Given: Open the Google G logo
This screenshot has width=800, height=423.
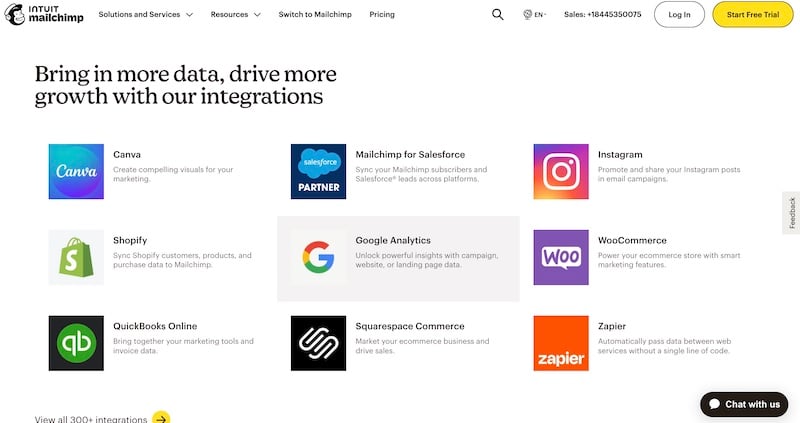Looking at the screenshot, I should click(x=318, y=257).
